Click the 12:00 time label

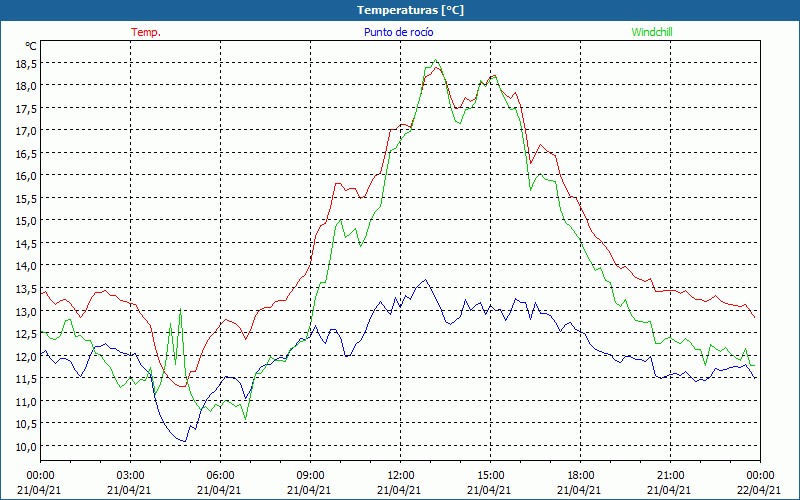point(401,475)
